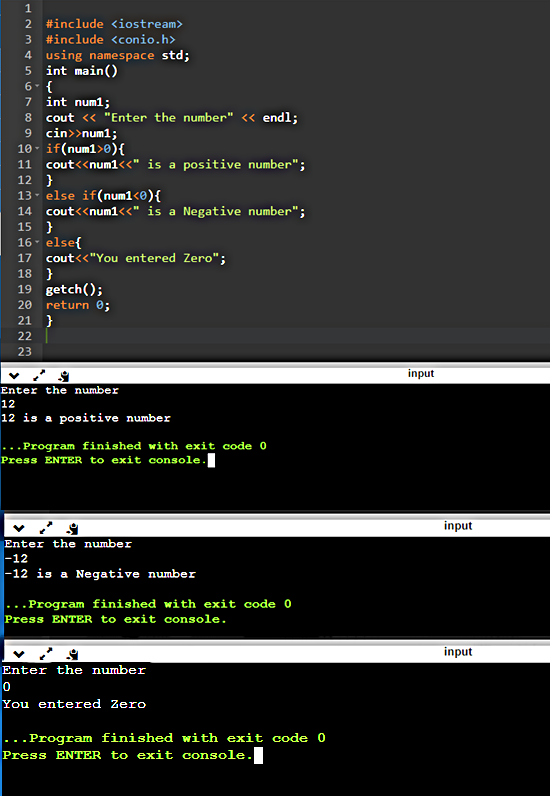Image resolution: width=550 pixels, height=796 pixels.
Task: Expand to fullscreen the console showing '-12 is a Negative number'
Action: 46,527
